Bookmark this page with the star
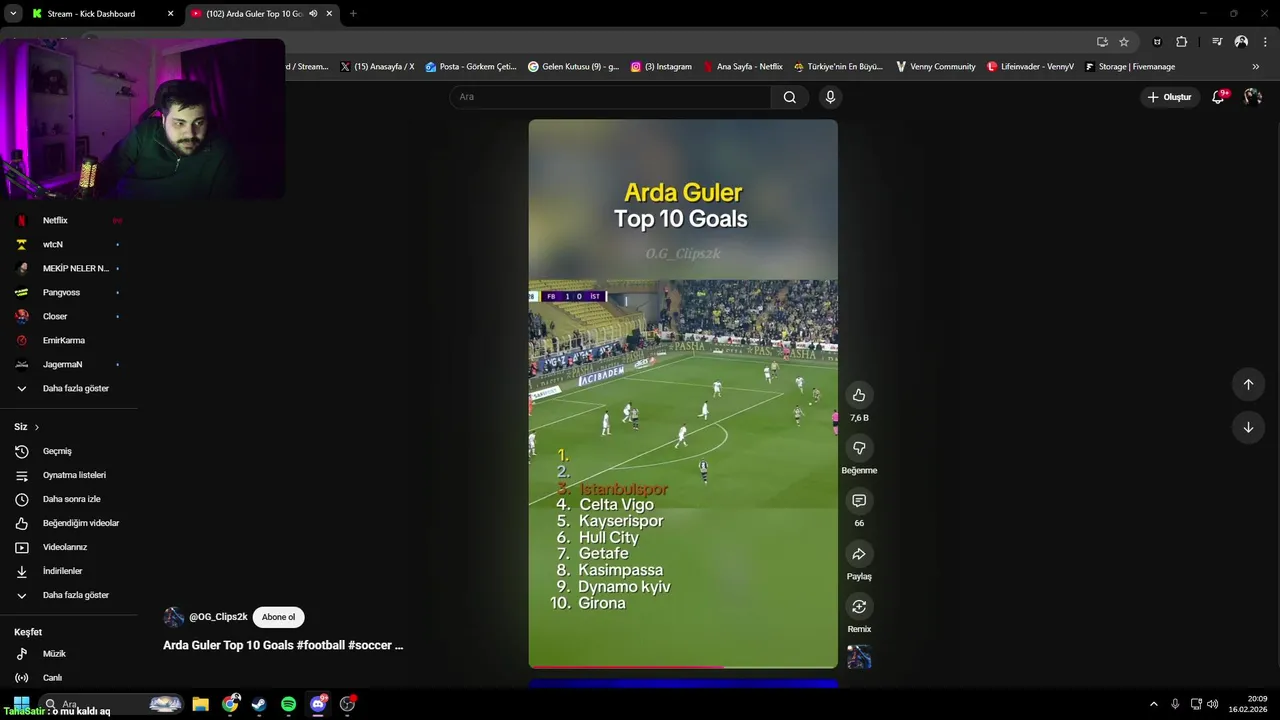The height and width of the screenshot is (720, 1280). [x=1124, y=42]
